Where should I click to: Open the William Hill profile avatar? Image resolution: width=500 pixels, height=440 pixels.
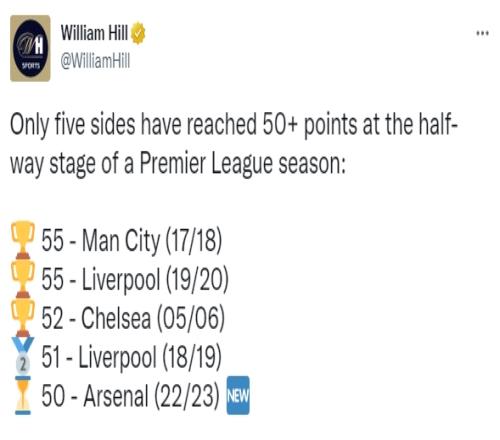pos(30,48)
